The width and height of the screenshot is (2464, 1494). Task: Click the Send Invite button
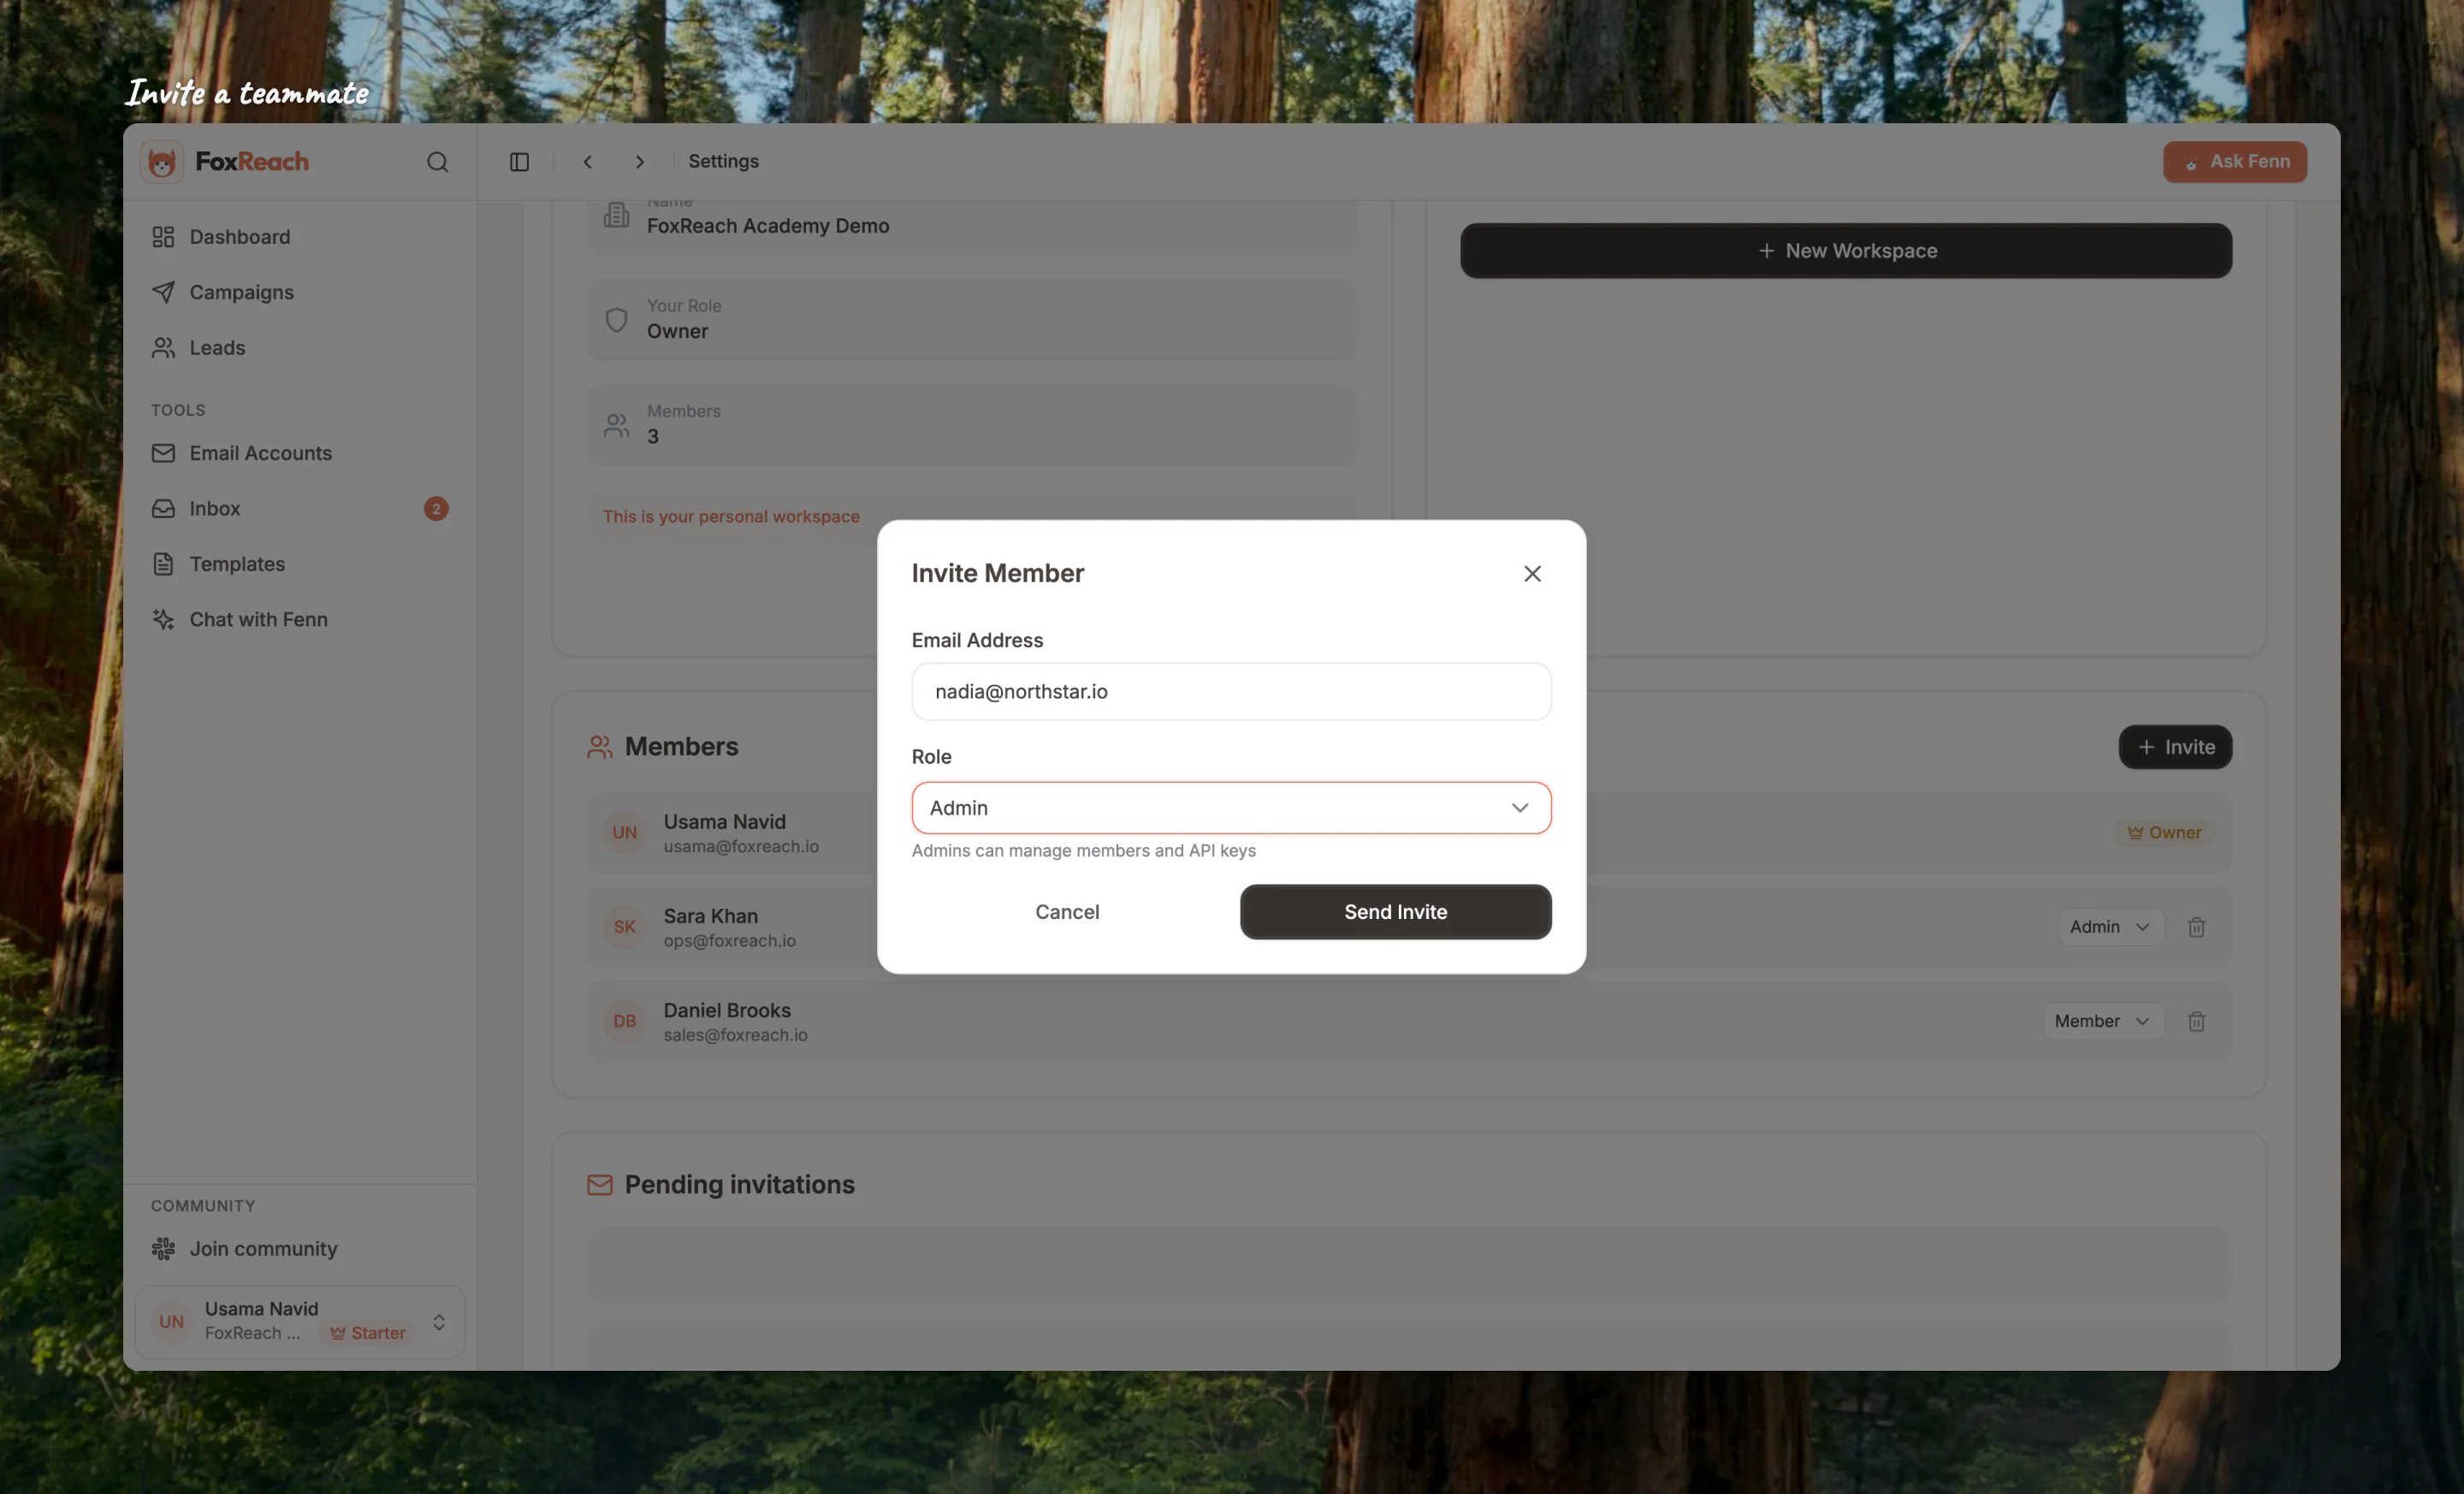pos(1395,912)
